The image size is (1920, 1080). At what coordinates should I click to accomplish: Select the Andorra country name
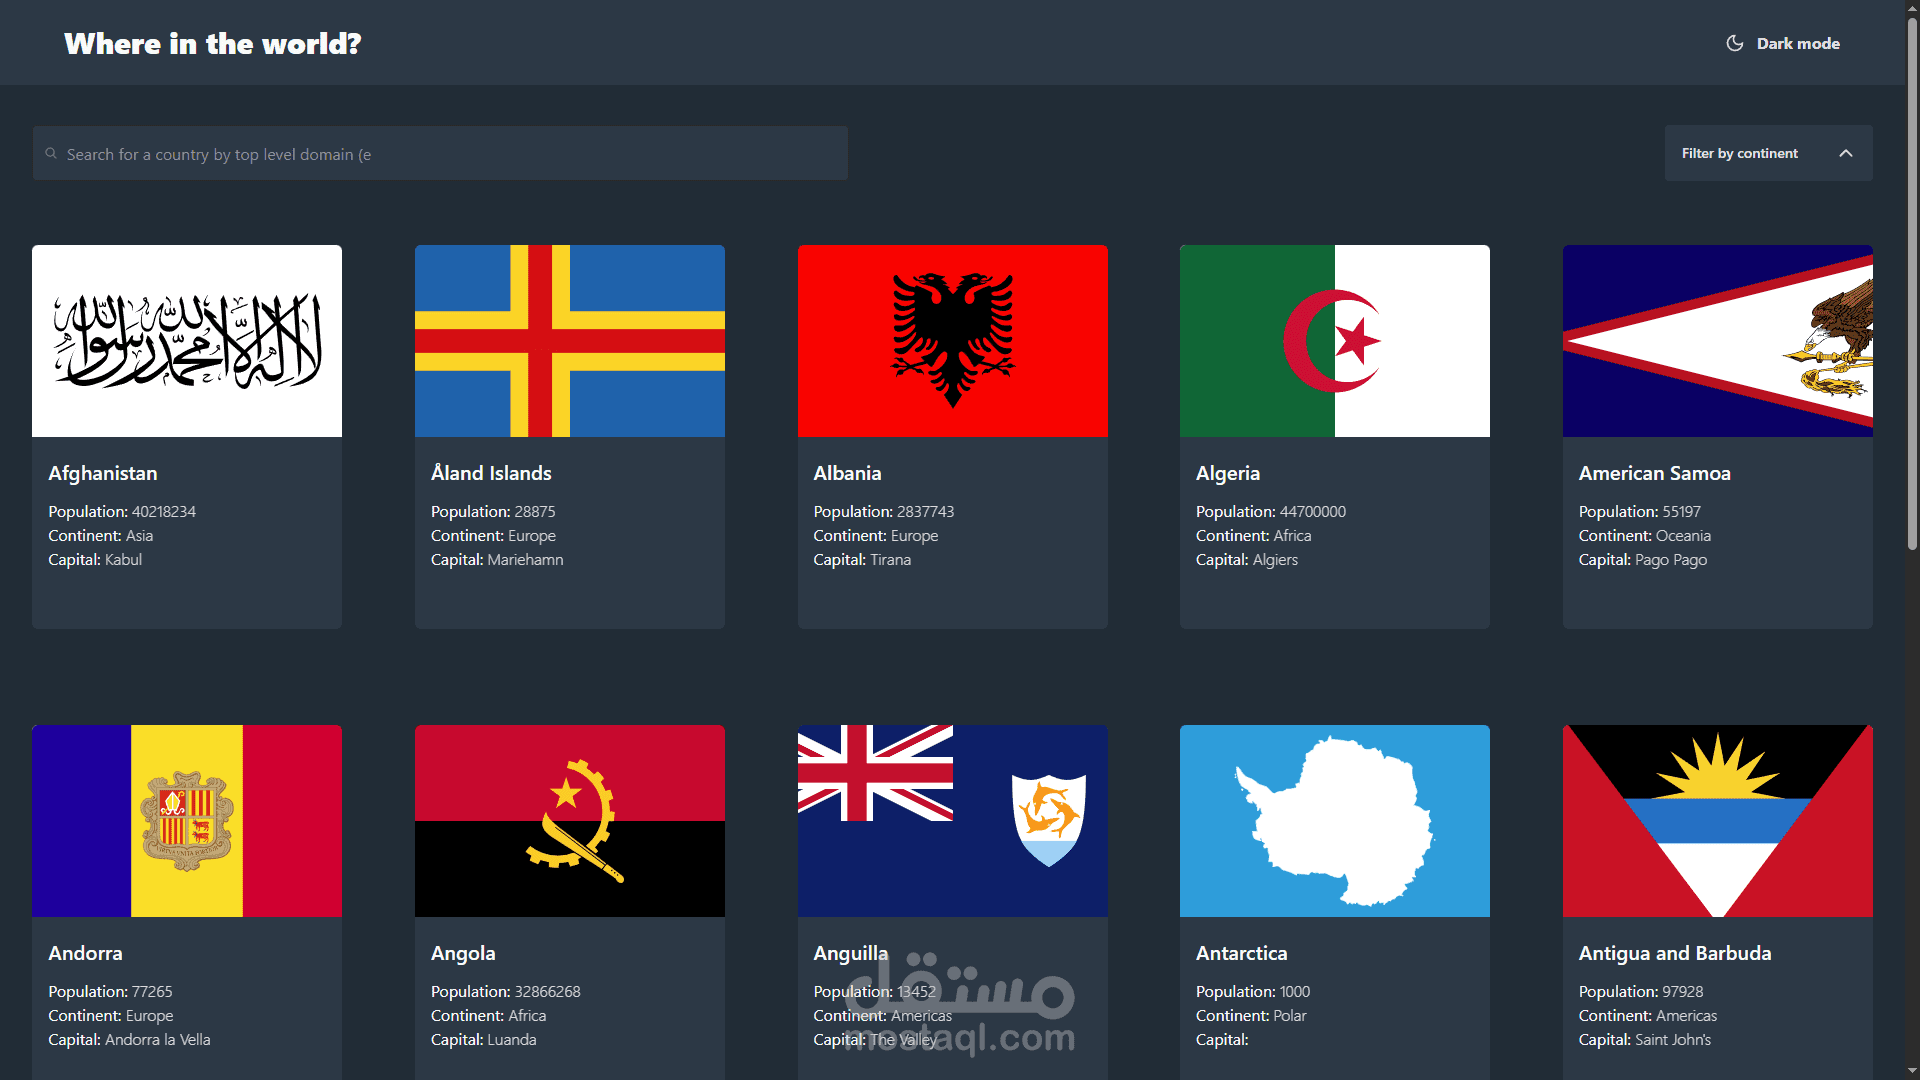85,953
